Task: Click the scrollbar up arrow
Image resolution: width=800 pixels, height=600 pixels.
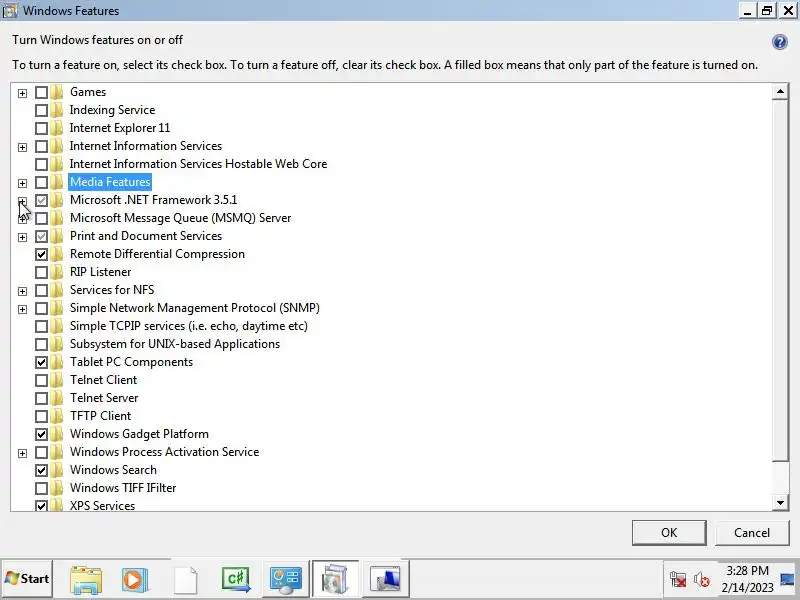Action: [780, 92]
